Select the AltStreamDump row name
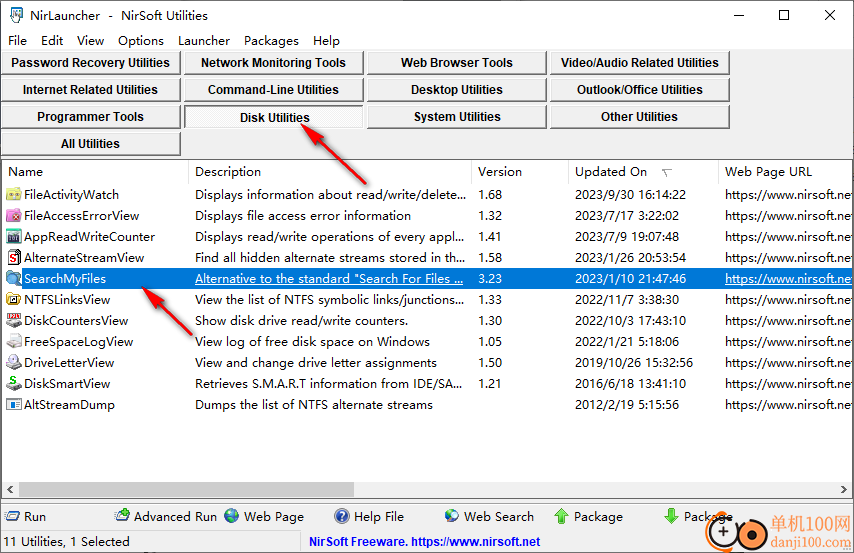The width and height of the screenshot is (854, 553). click(70, 405)
